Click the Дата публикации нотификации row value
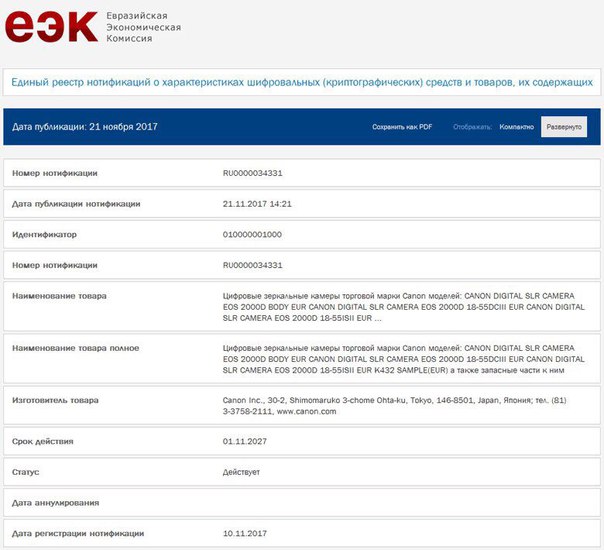The image size is (604, 550). [257, 204]
